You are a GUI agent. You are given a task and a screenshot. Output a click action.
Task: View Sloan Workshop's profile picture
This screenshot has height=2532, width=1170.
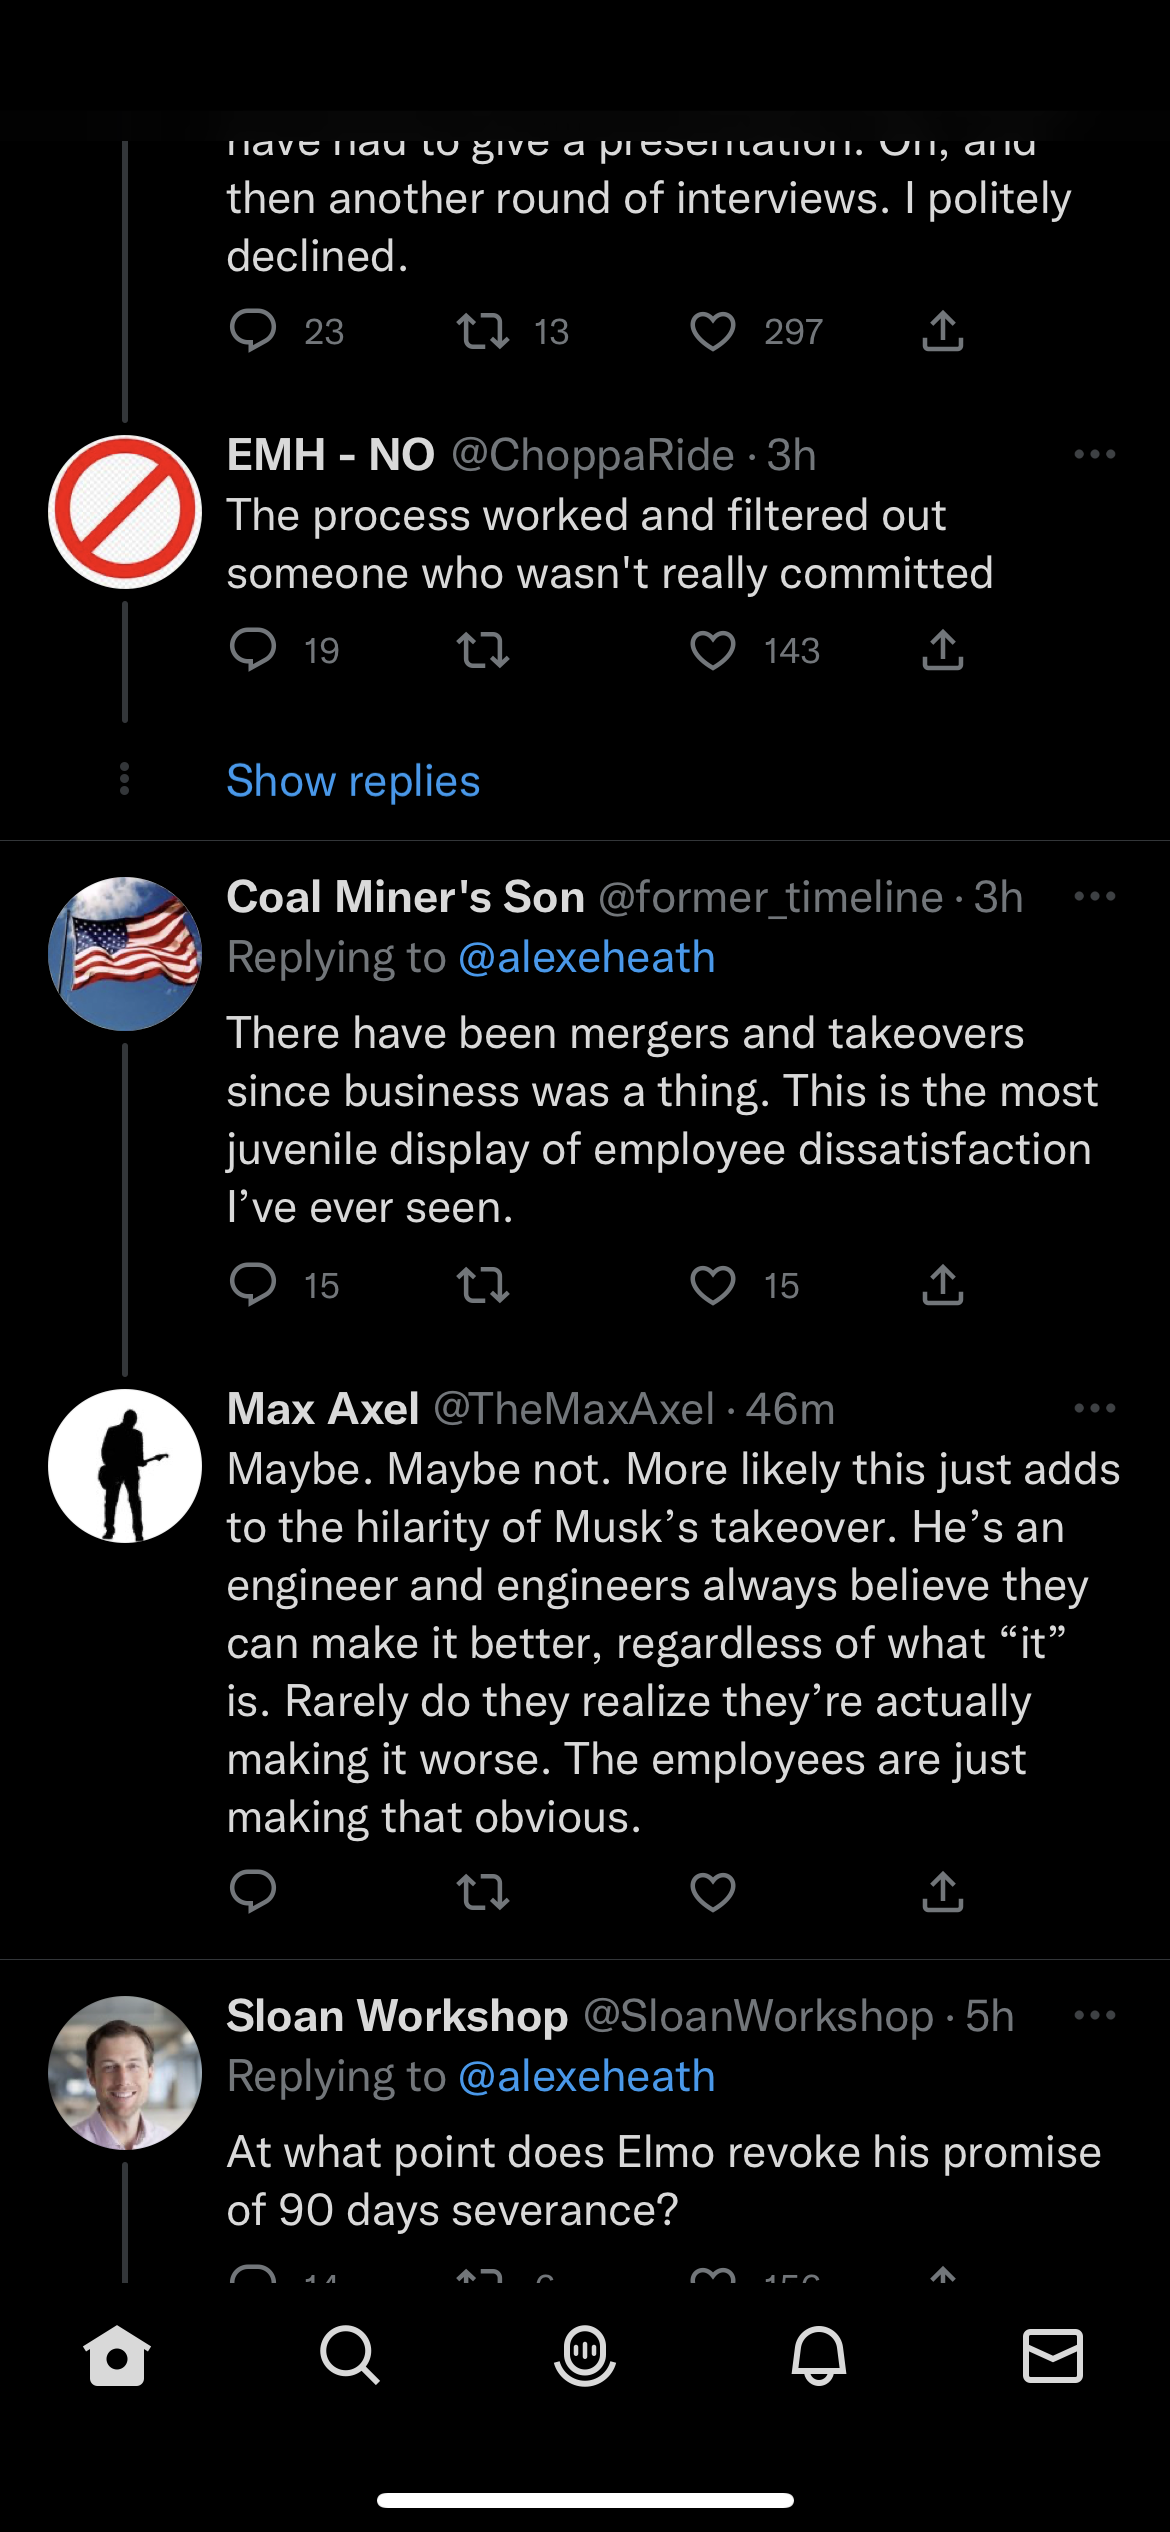click(125, 2073)
